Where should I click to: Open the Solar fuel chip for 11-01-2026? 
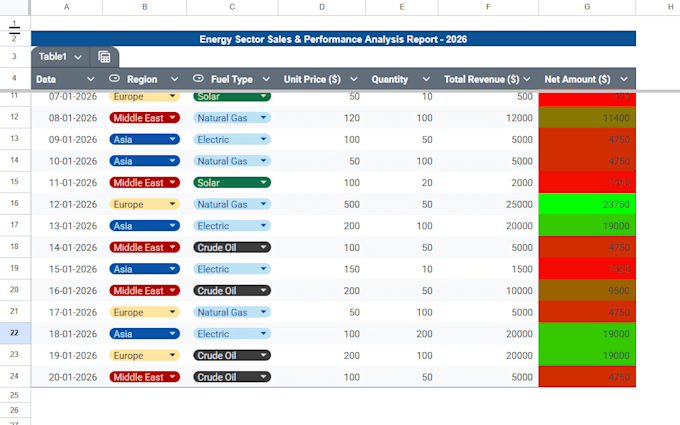pos(232,183)
